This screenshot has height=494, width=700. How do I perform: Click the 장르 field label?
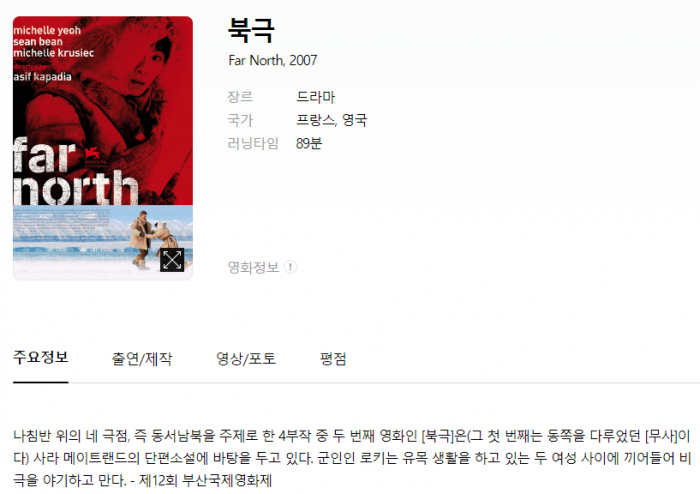[x=240, y=96]
